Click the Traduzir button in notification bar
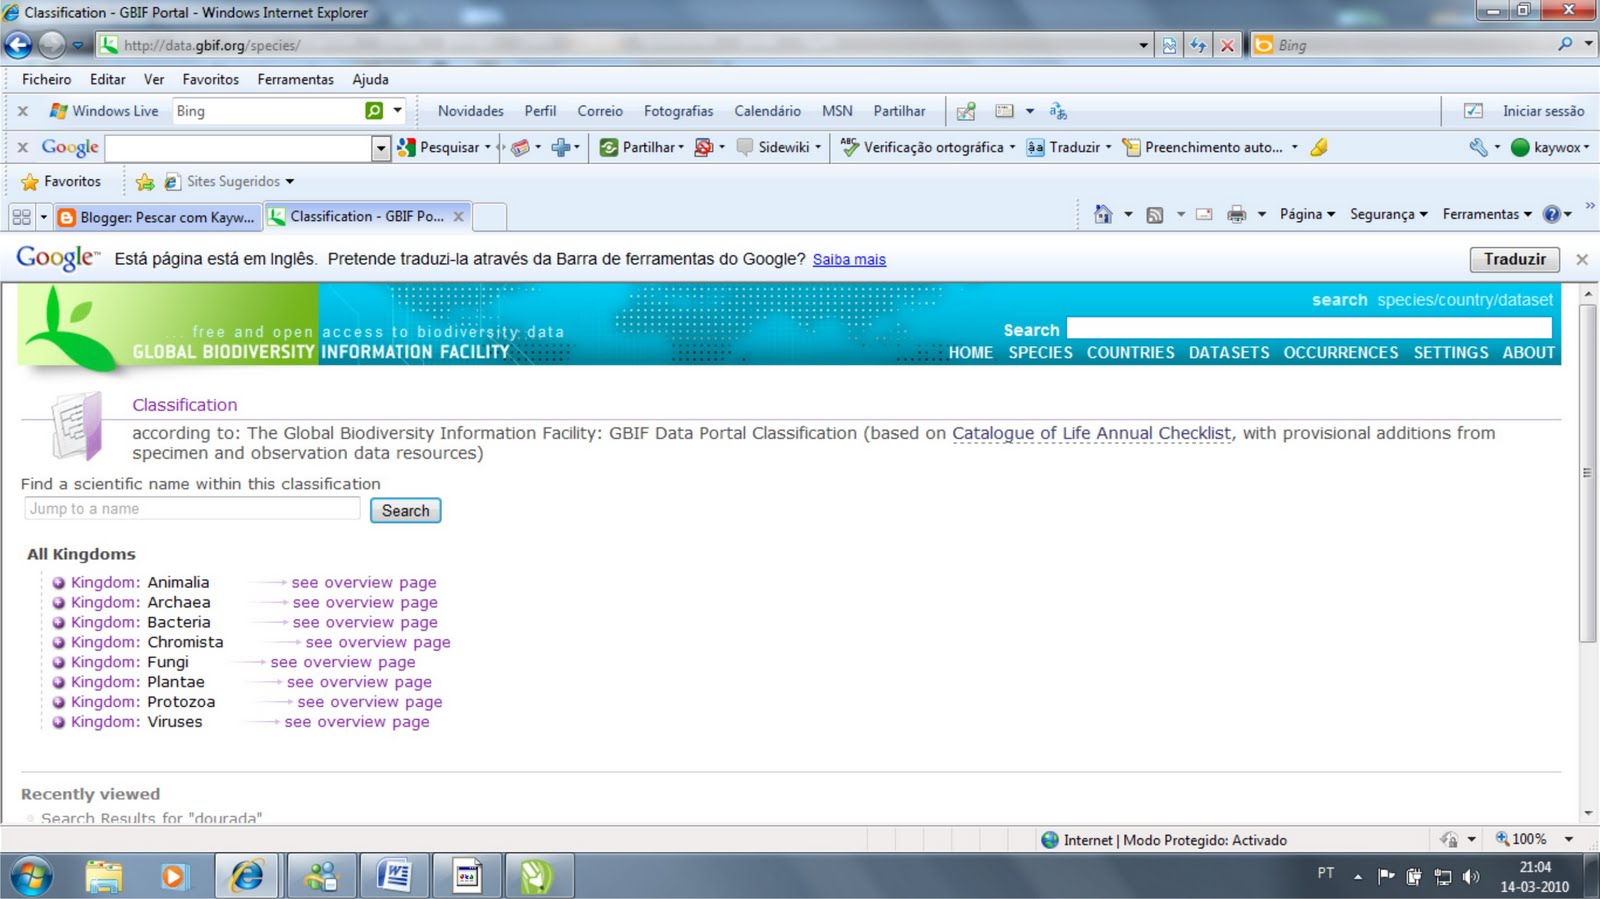The image size is (1600, 899). tap(1514, 259)
